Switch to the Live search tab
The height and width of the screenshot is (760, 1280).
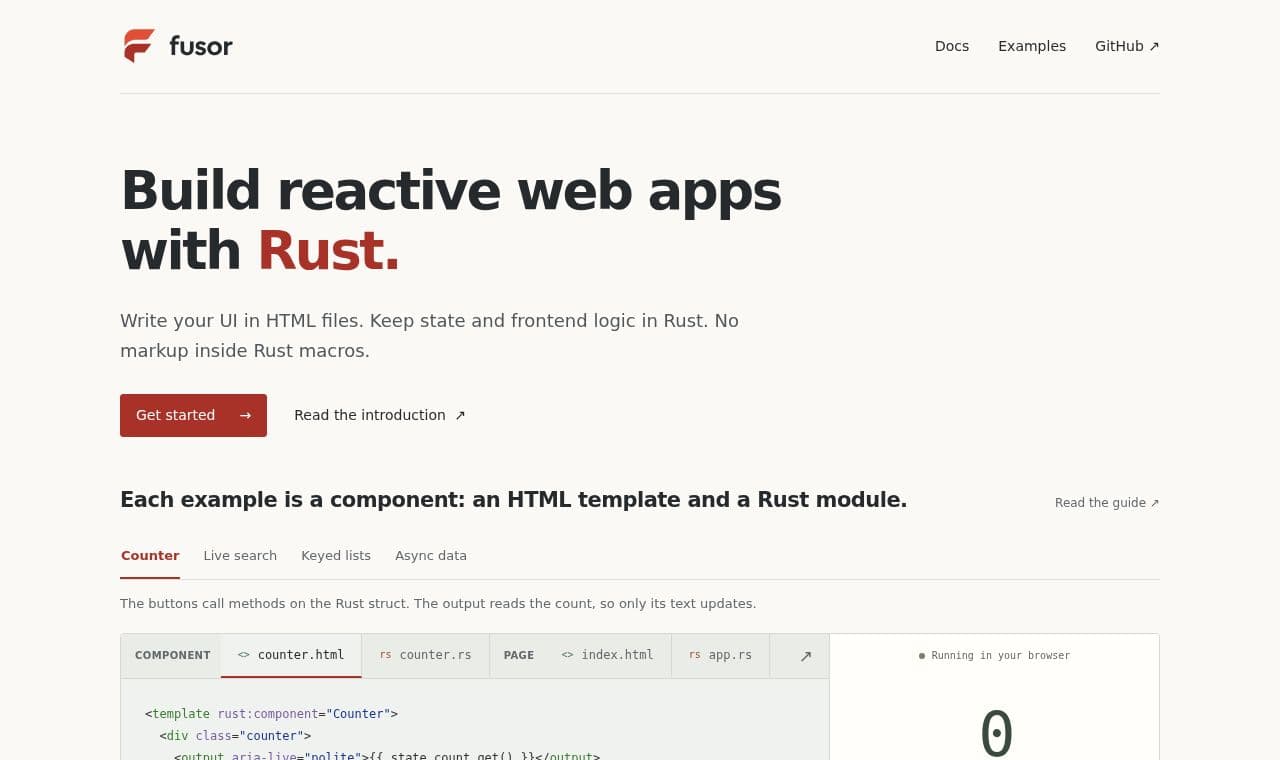pyautogui.click(x=240, y=556)
